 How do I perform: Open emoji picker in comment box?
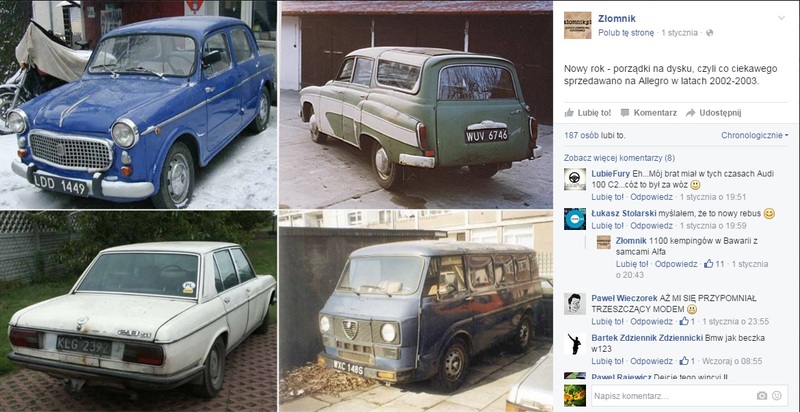tap(777, 396)
